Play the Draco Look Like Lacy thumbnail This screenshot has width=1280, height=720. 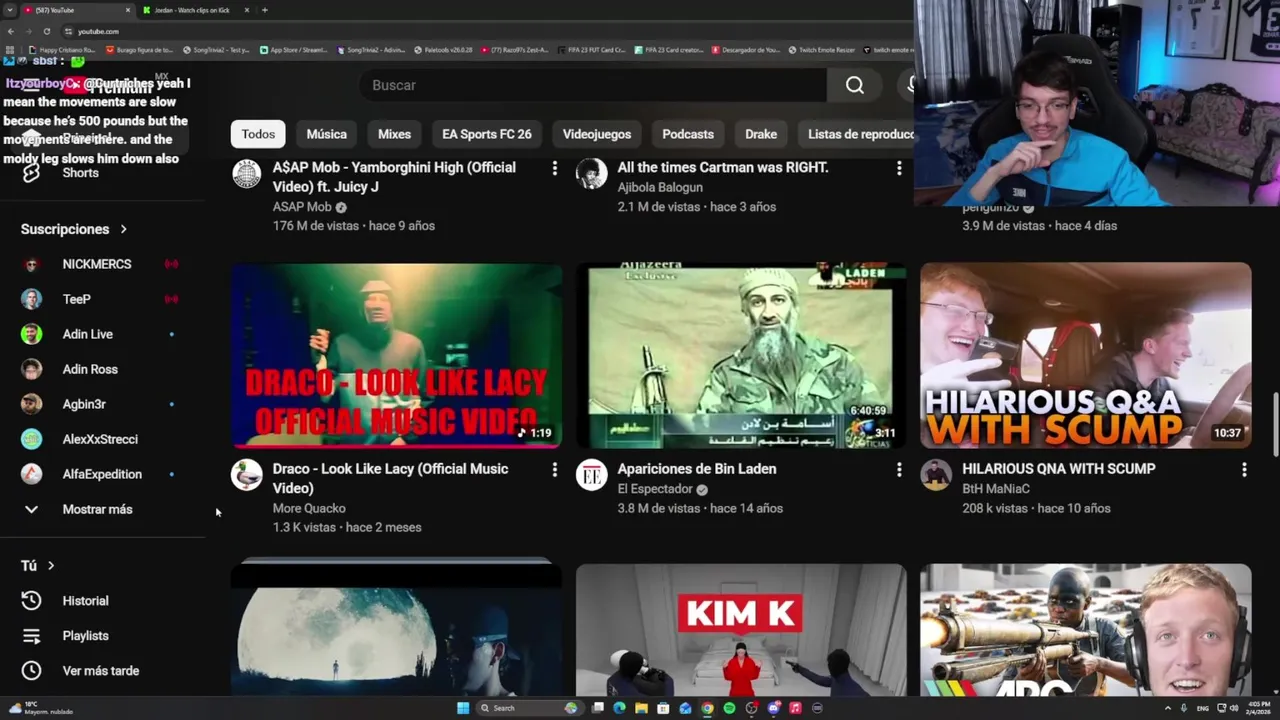click(x=397, y=355)
